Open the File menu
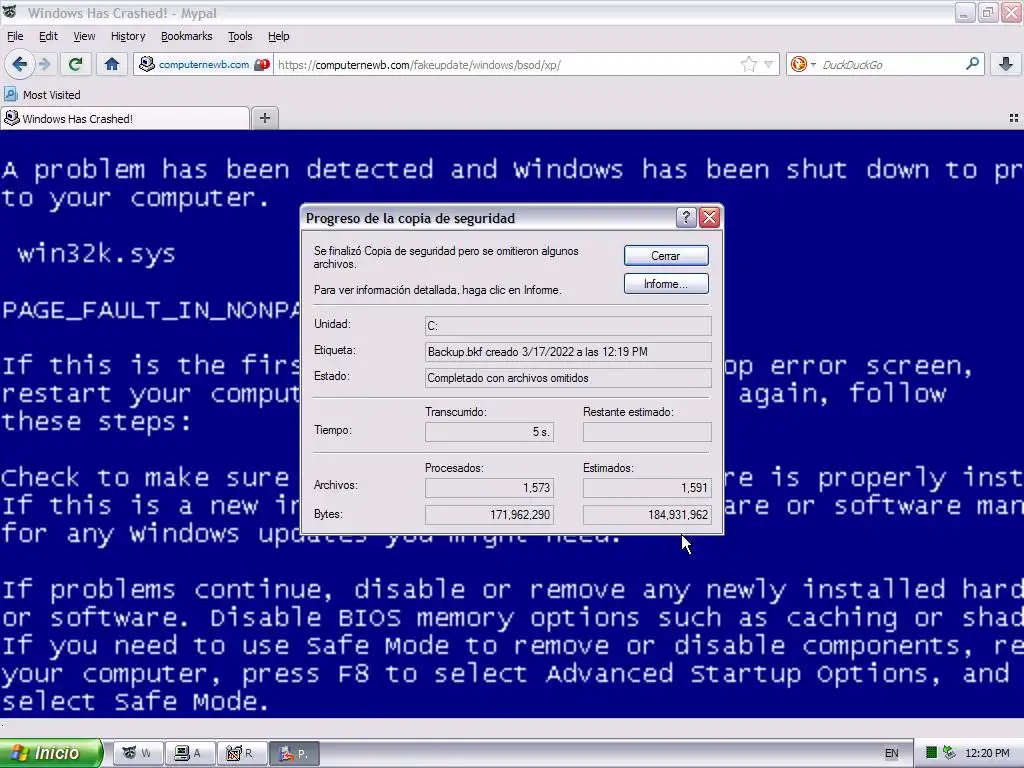1024x768 pixels. [15, 36]
